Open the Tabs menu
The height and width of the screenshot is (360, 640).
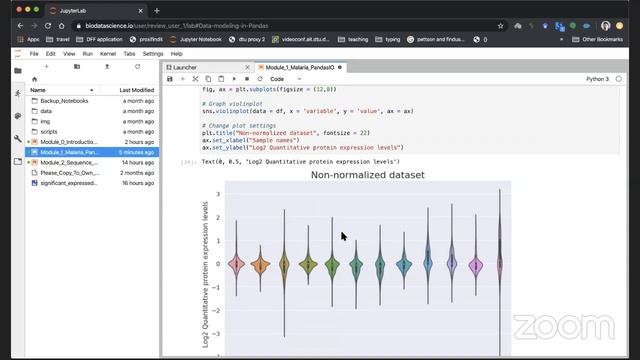pyautogui.click(x=129, y=54)
